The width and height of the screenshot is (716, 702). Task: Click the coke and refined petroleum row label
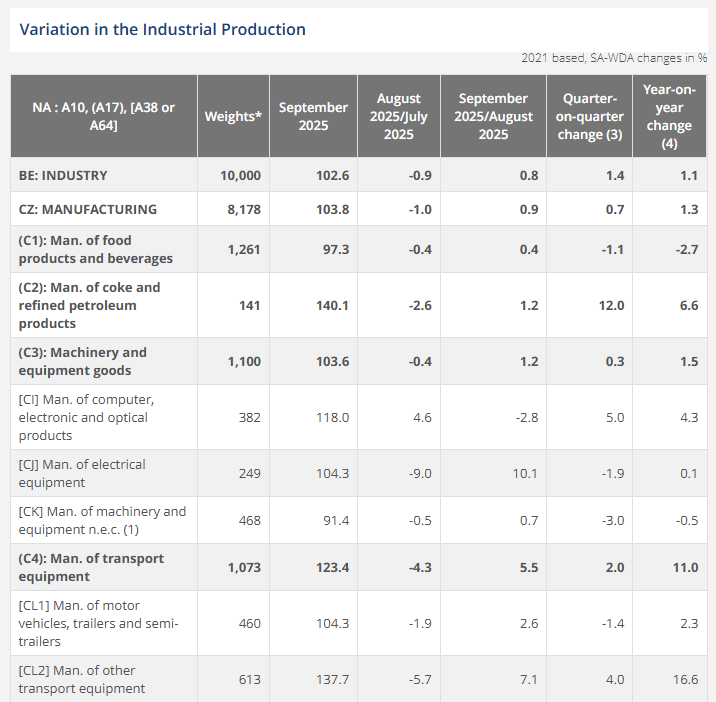(89, 305)
